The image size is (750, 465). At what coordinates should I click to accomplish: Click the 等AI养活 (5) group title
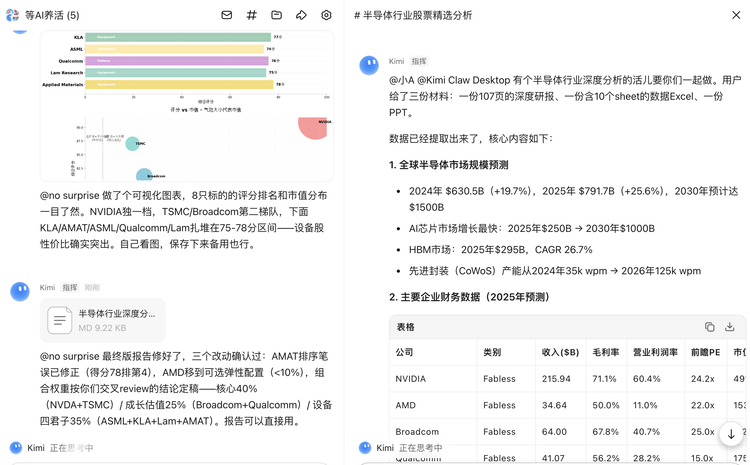pyautogui.click(x=52, y=16)
